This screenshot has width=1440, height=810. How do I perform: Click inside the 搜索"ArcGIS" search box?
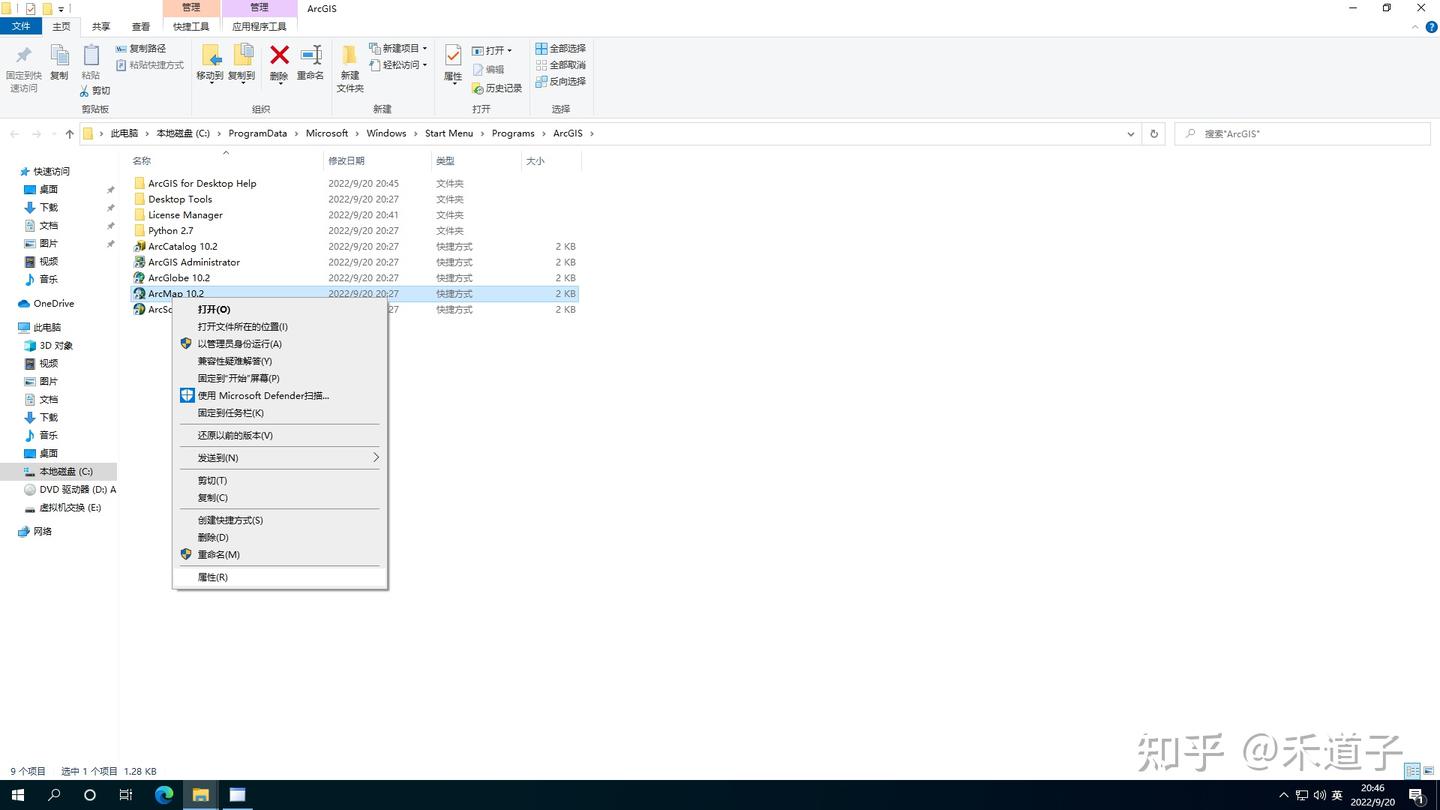(x=1300, y=133)
